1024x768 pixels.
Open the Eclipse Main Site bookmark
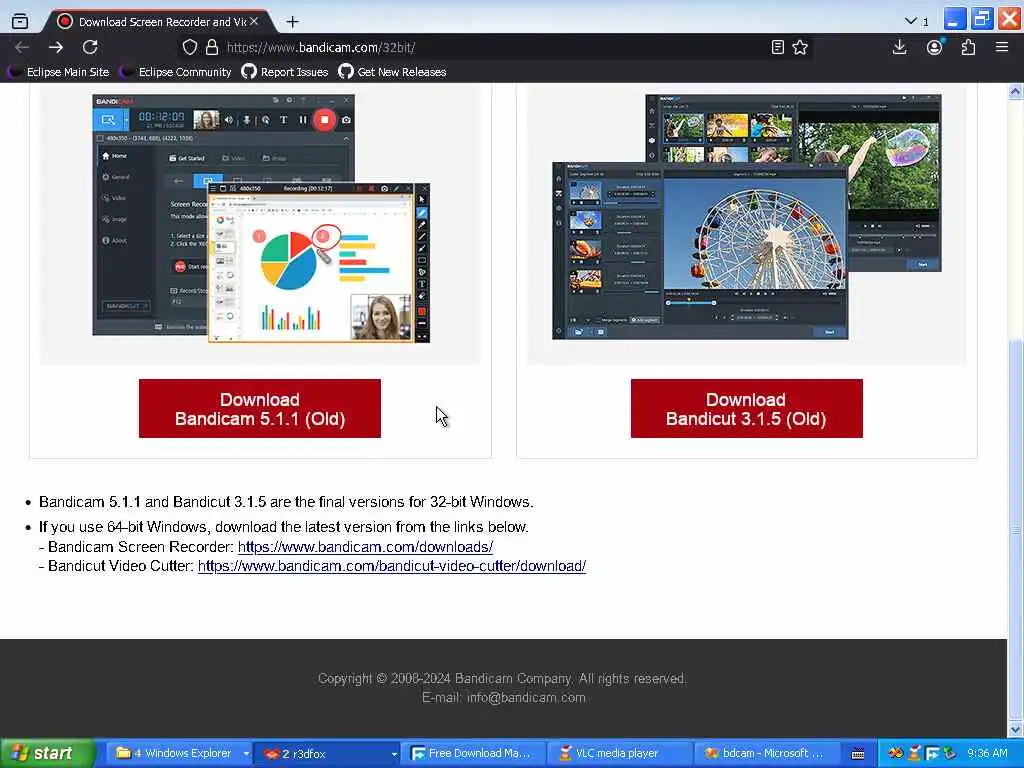(x=58, y=72)
